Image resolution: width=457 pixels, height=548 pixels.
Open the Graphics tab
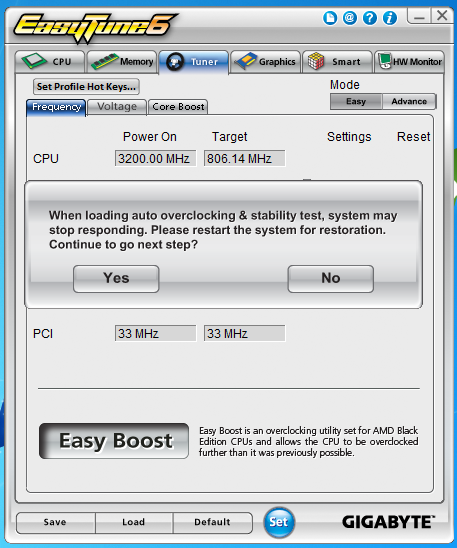coord(266,62)
